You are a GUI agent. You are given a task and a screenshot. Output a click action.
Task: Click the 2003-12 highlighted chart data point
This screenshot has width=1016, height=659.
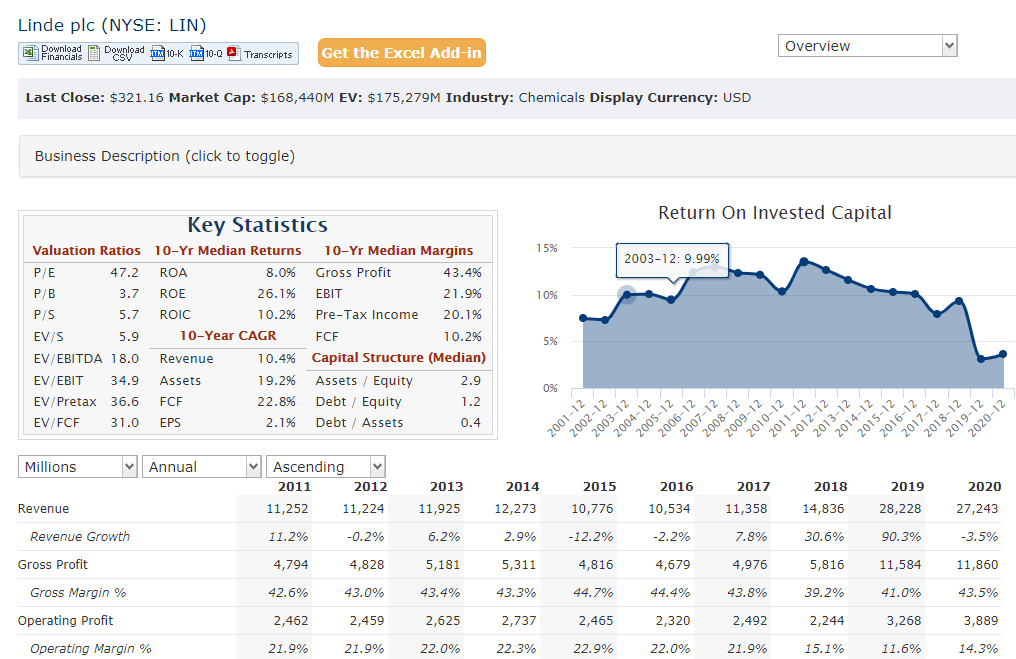[x=627, y=295]
